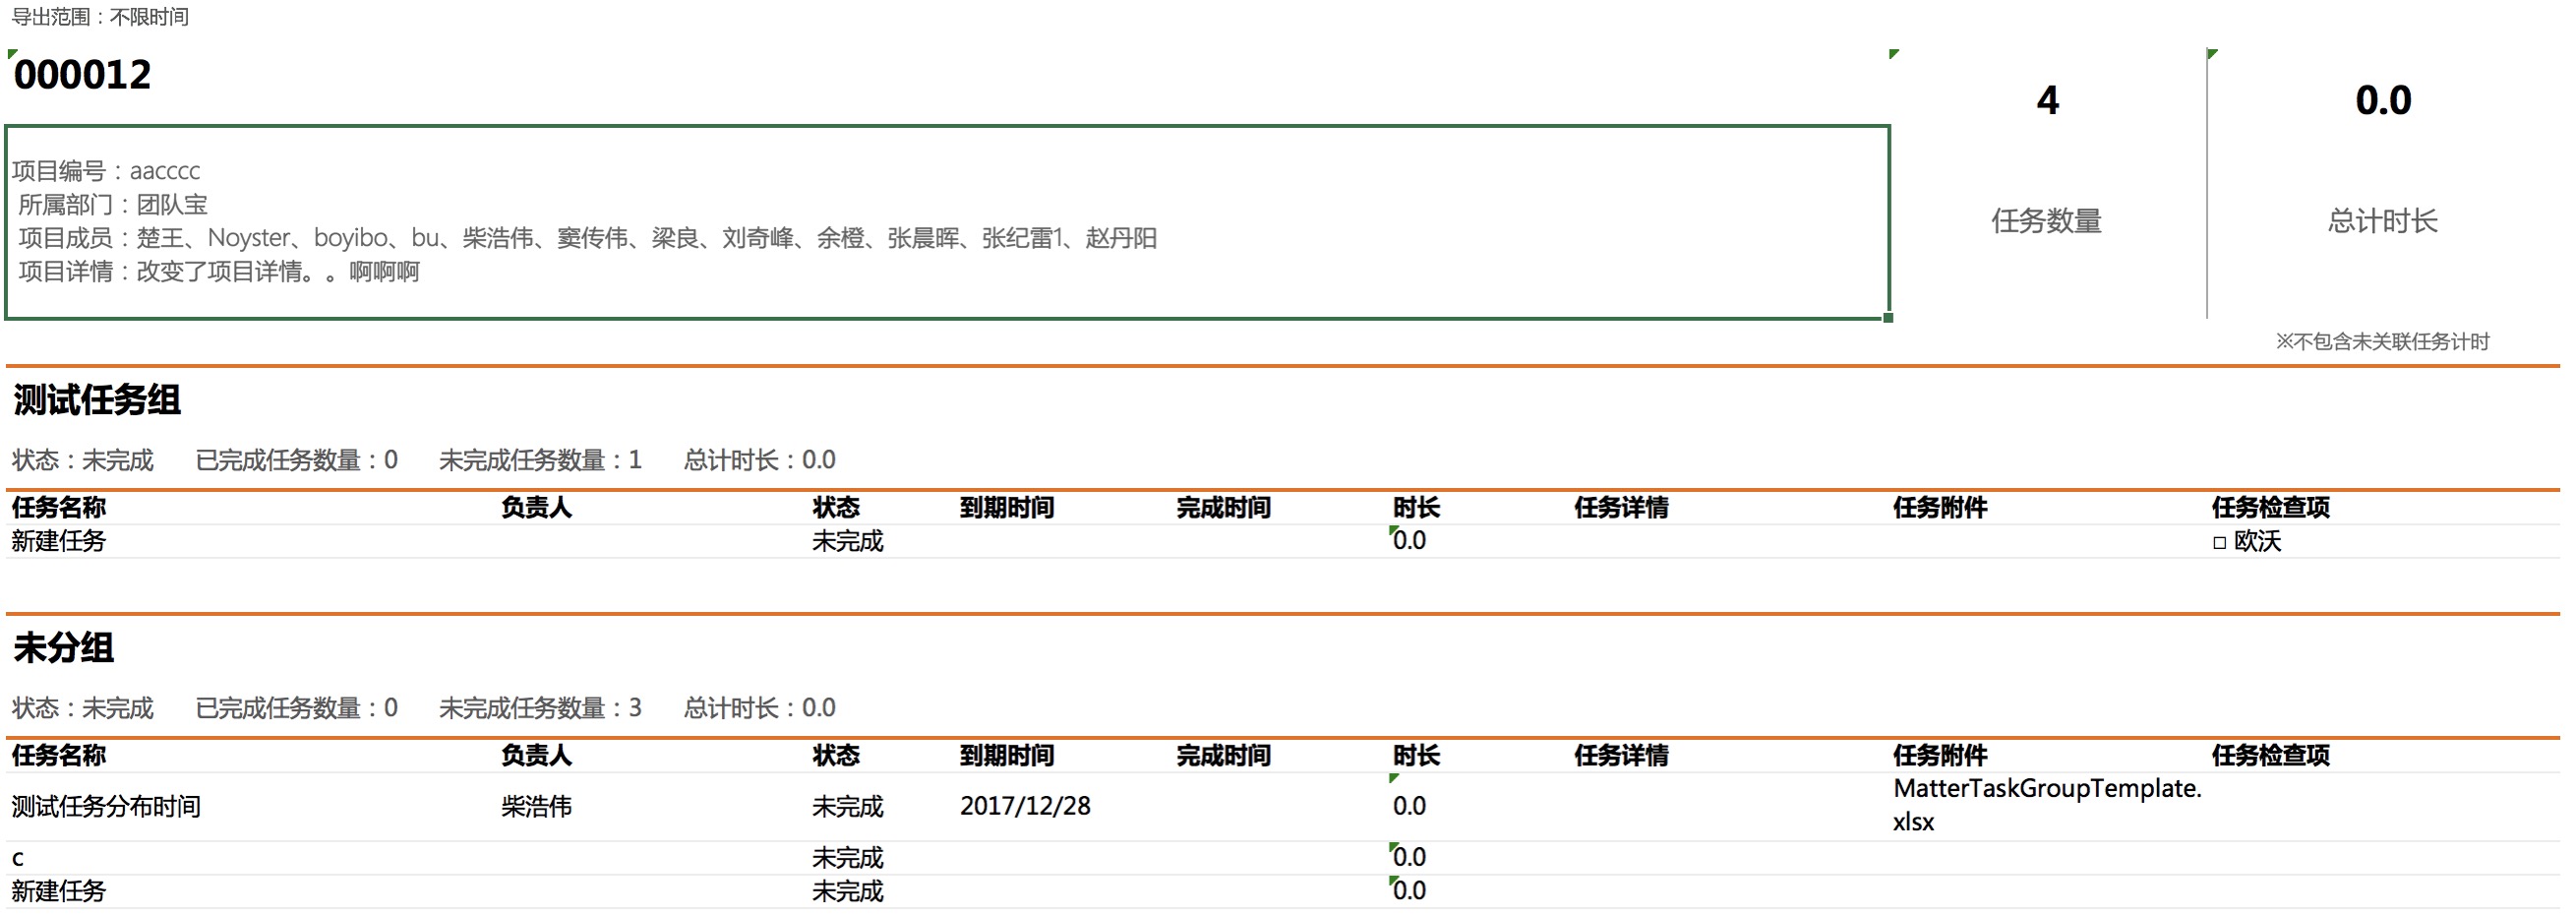
Task: Select the project title 000012
Action: point(80,74)
